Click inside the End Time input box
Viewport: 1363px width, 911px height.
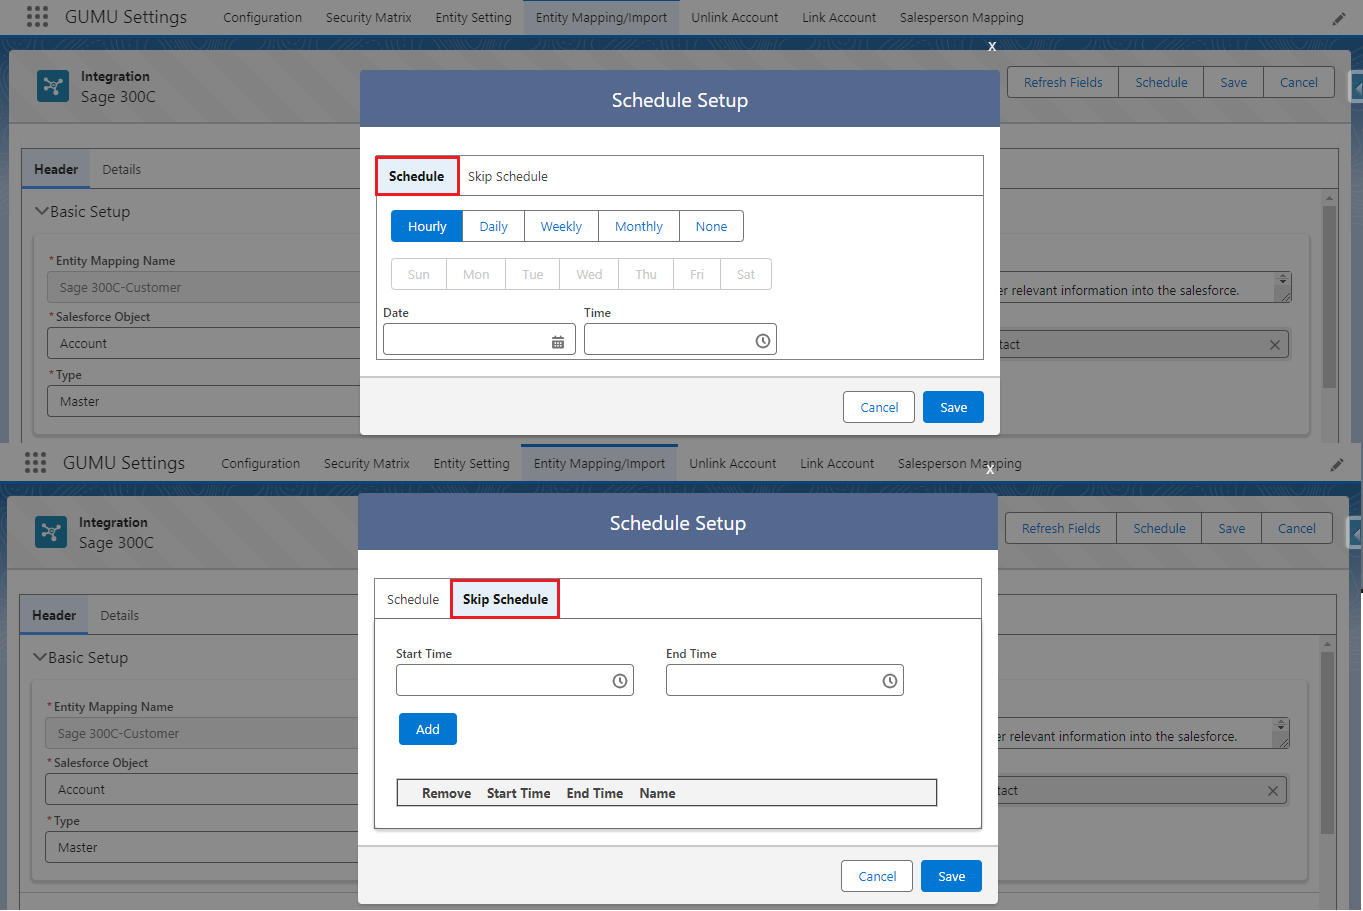pos(772,681)
